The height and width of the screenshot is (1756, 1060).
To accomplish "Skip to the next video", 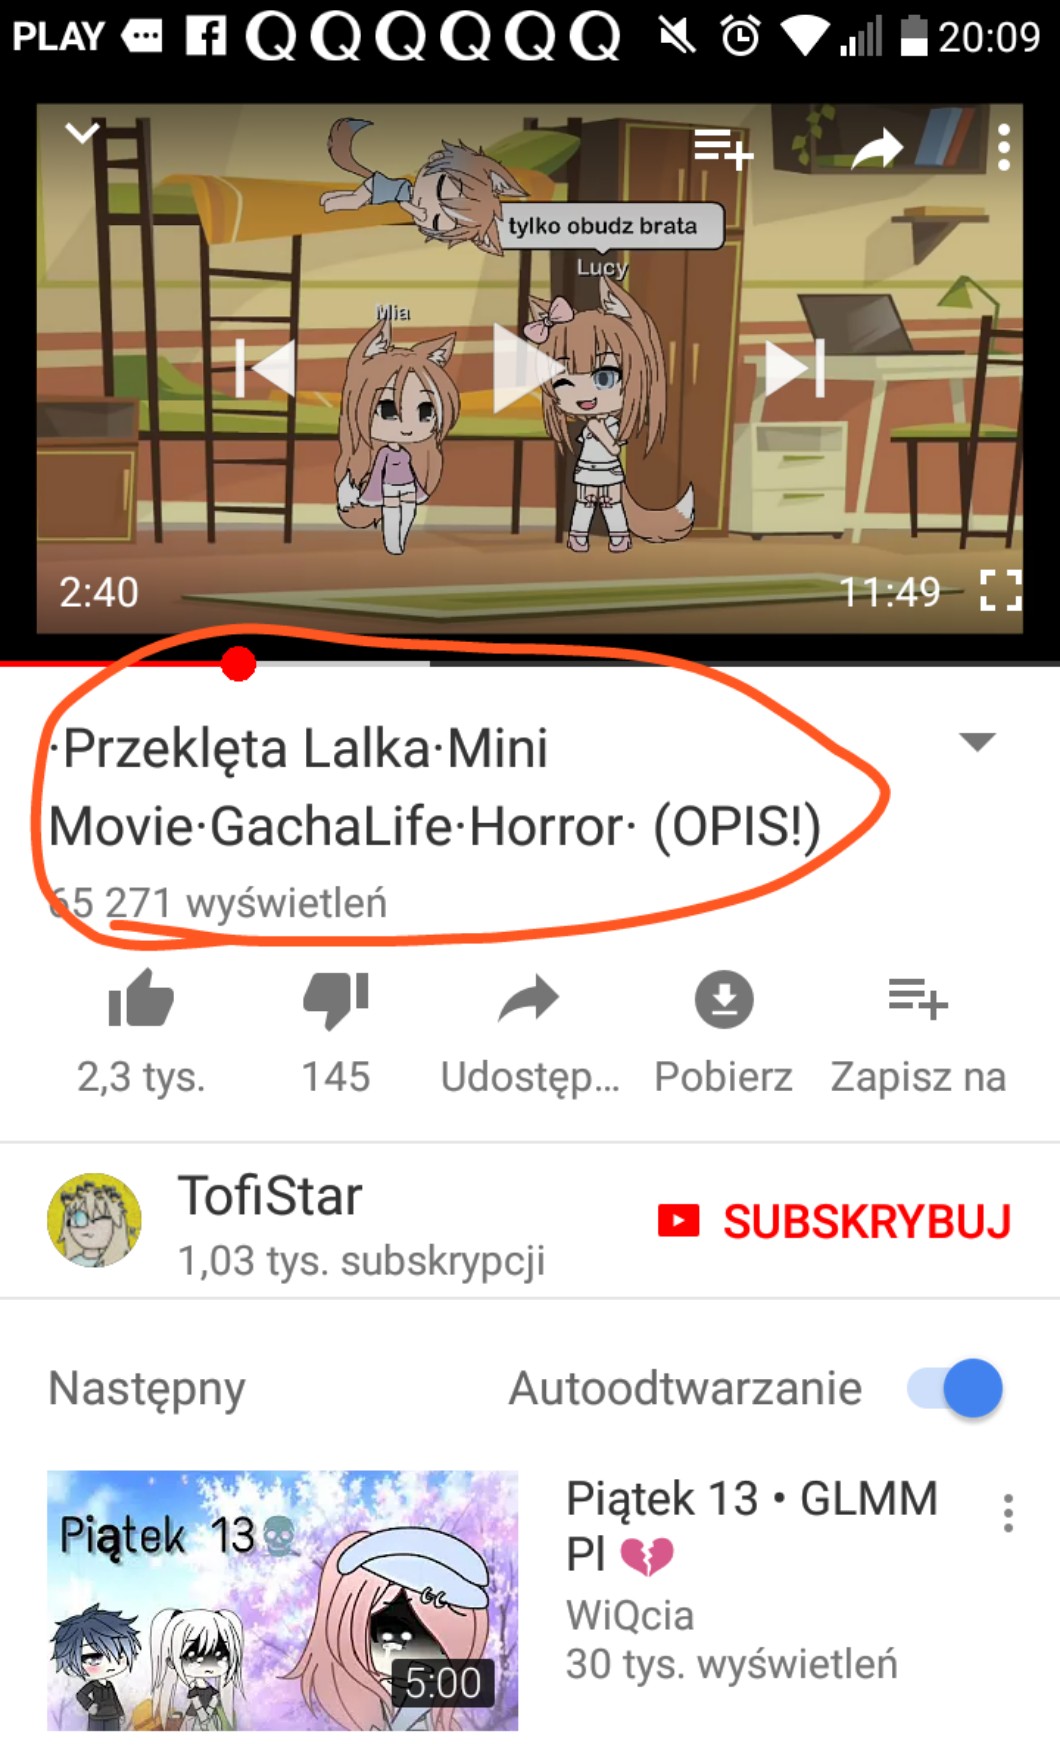I will click(x=794, y=368).
